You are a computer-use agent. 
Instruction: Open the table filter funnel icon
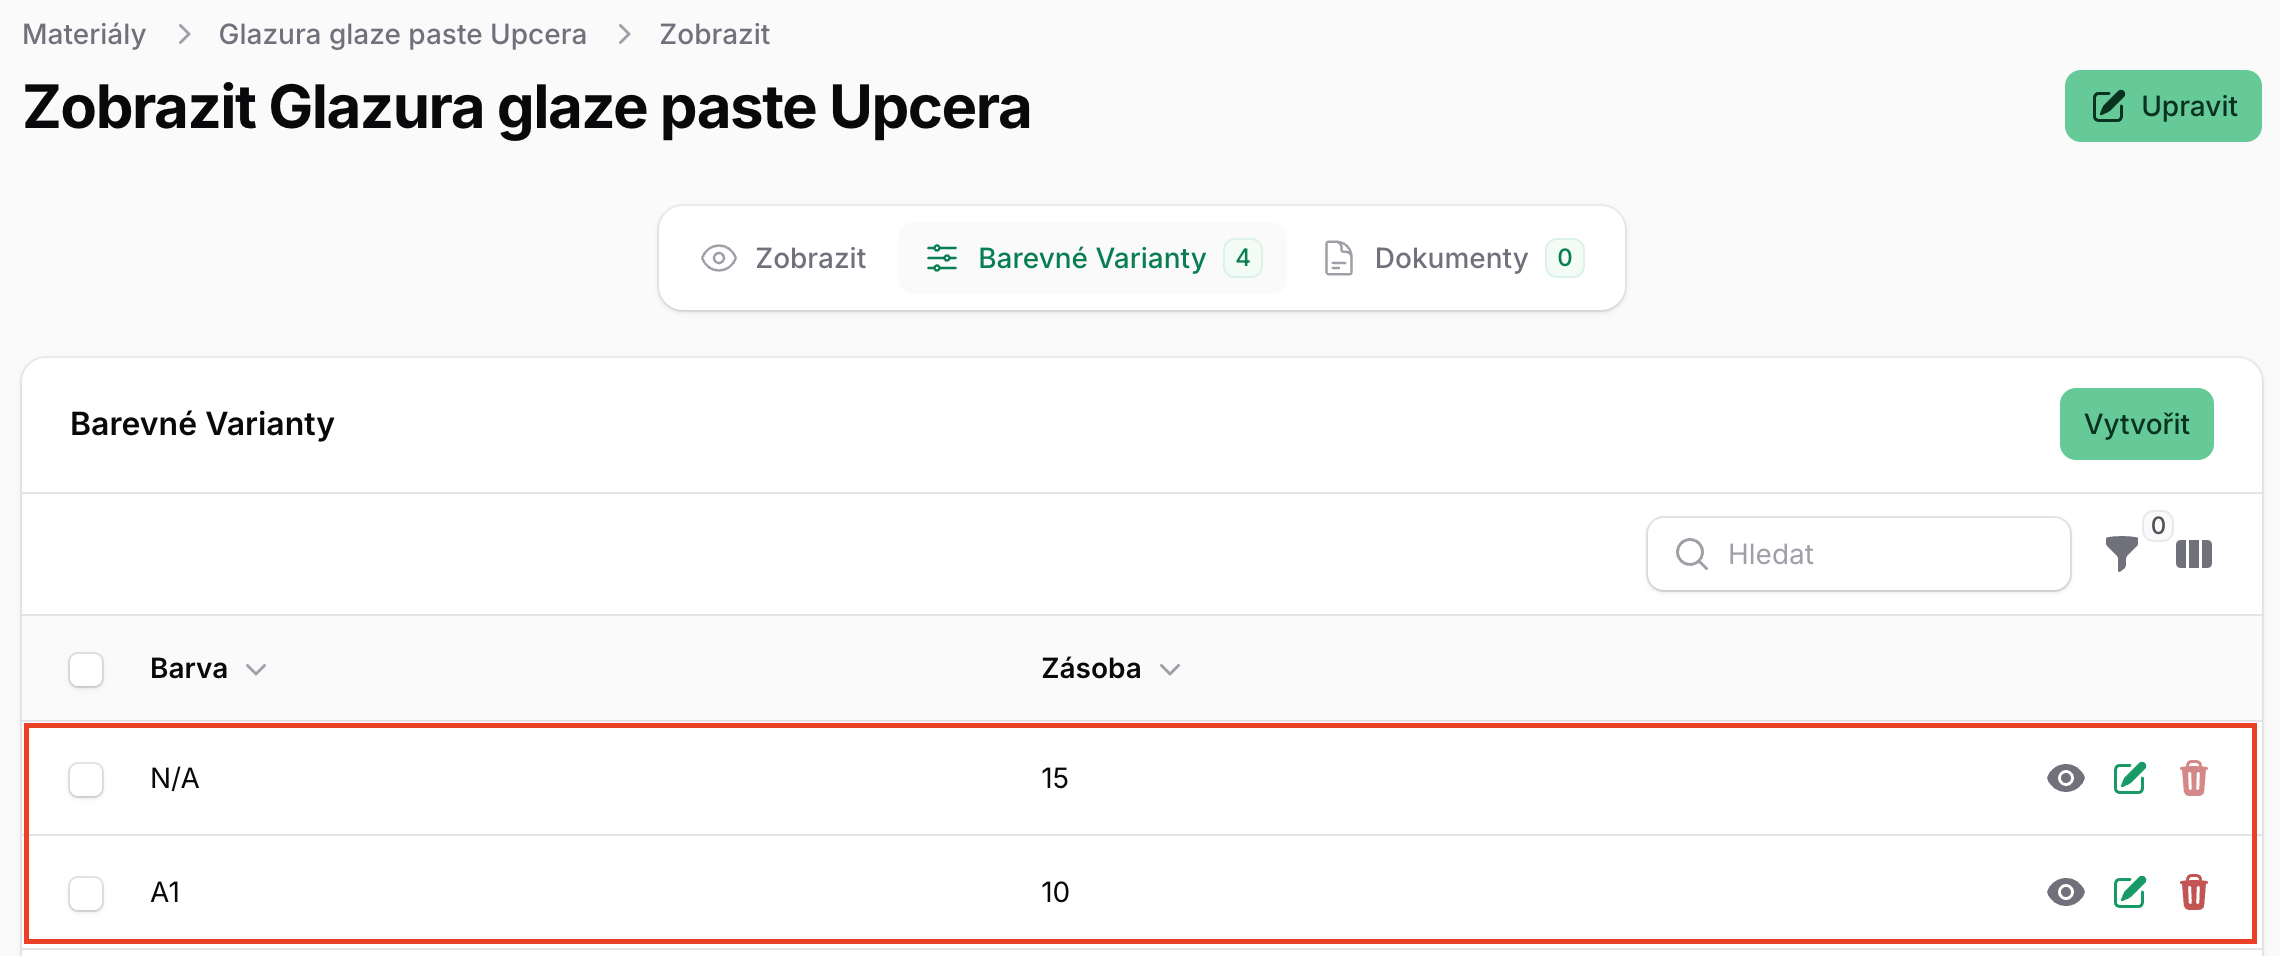tap(2121, 554)
